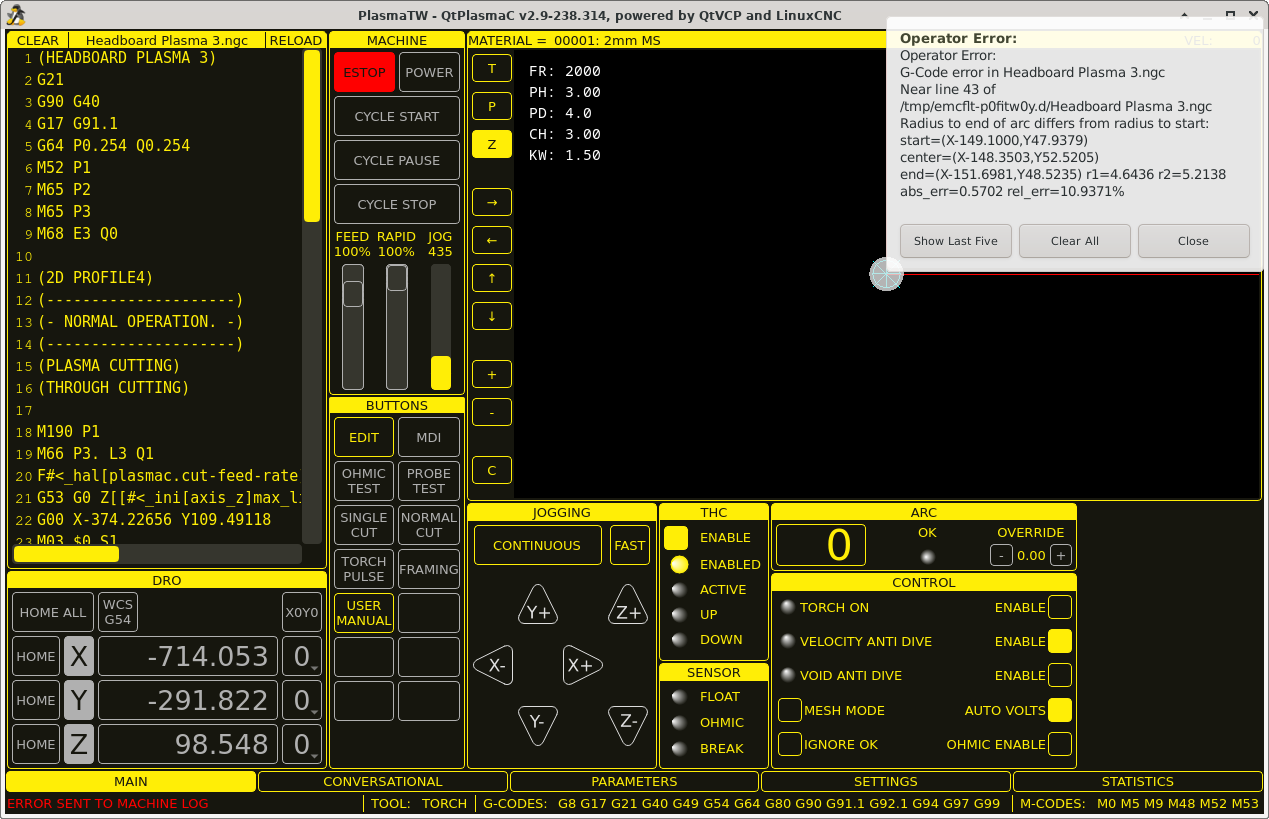The height and width of the screenshot is (819, 1269).
Task: Go to the SETTINGS tab
Action: (886, 782)
